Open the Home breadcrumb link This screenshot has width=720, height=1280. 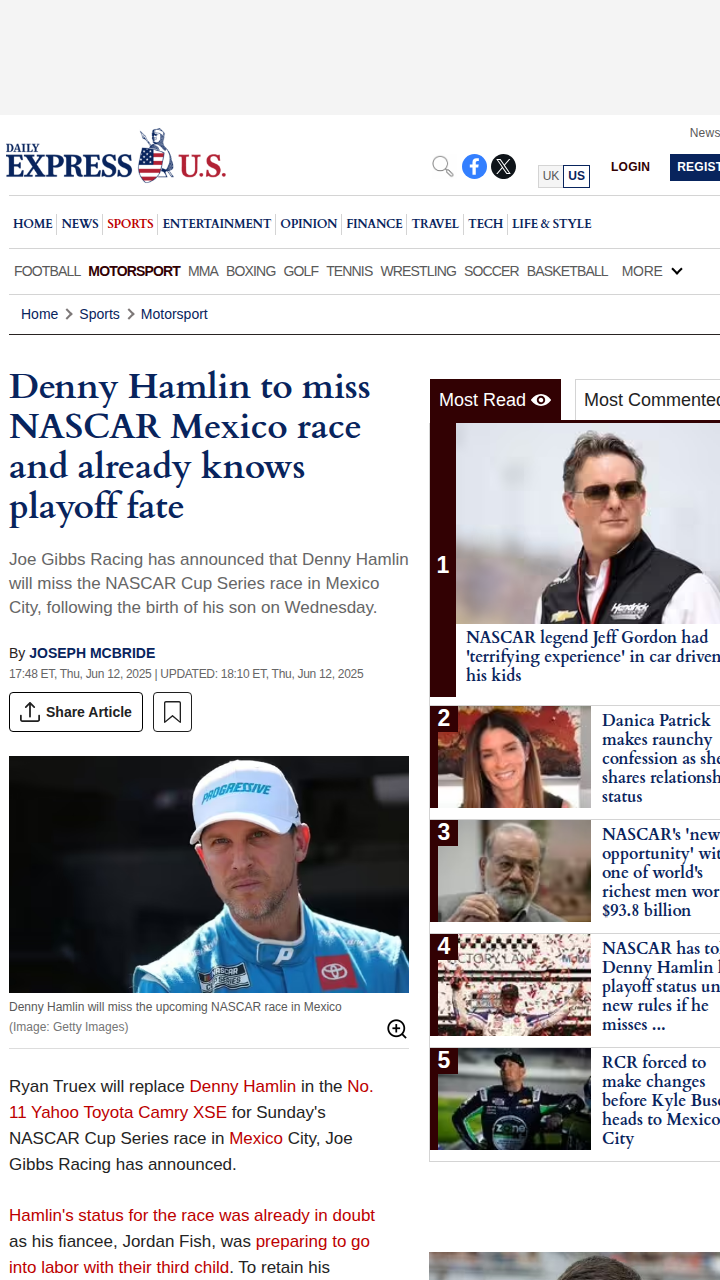(40, 314)
